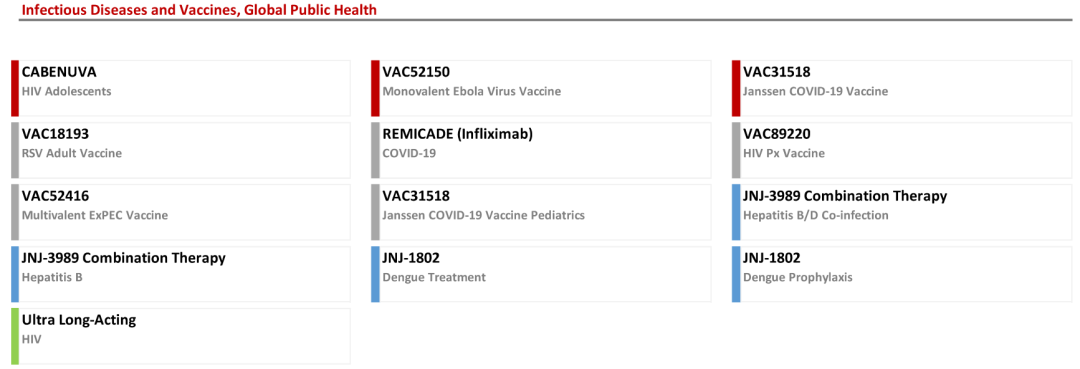Viewport: 1080px width, 369px height.
Task: Select the VAC18193 RSV Adult Vaccine card
Action: click(x=180, y=150)
